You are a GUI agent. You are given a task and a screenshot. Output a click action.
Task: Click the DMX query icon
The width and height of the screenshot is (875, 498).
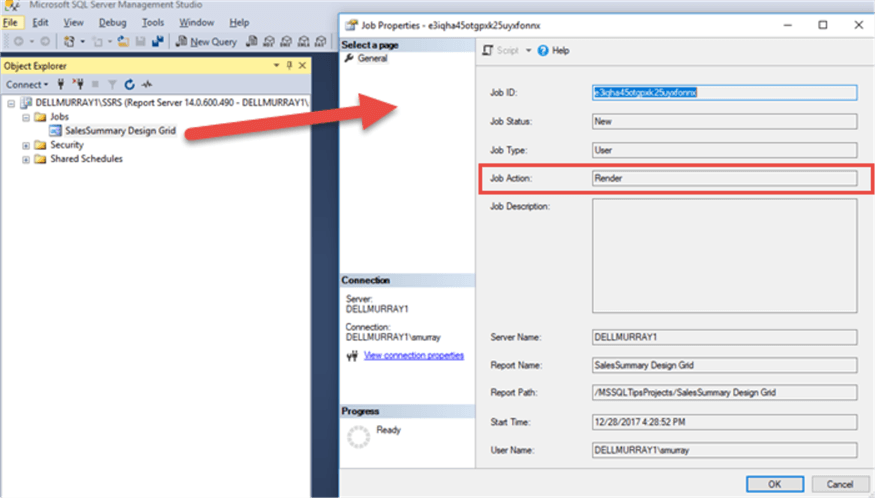point(286,41)
